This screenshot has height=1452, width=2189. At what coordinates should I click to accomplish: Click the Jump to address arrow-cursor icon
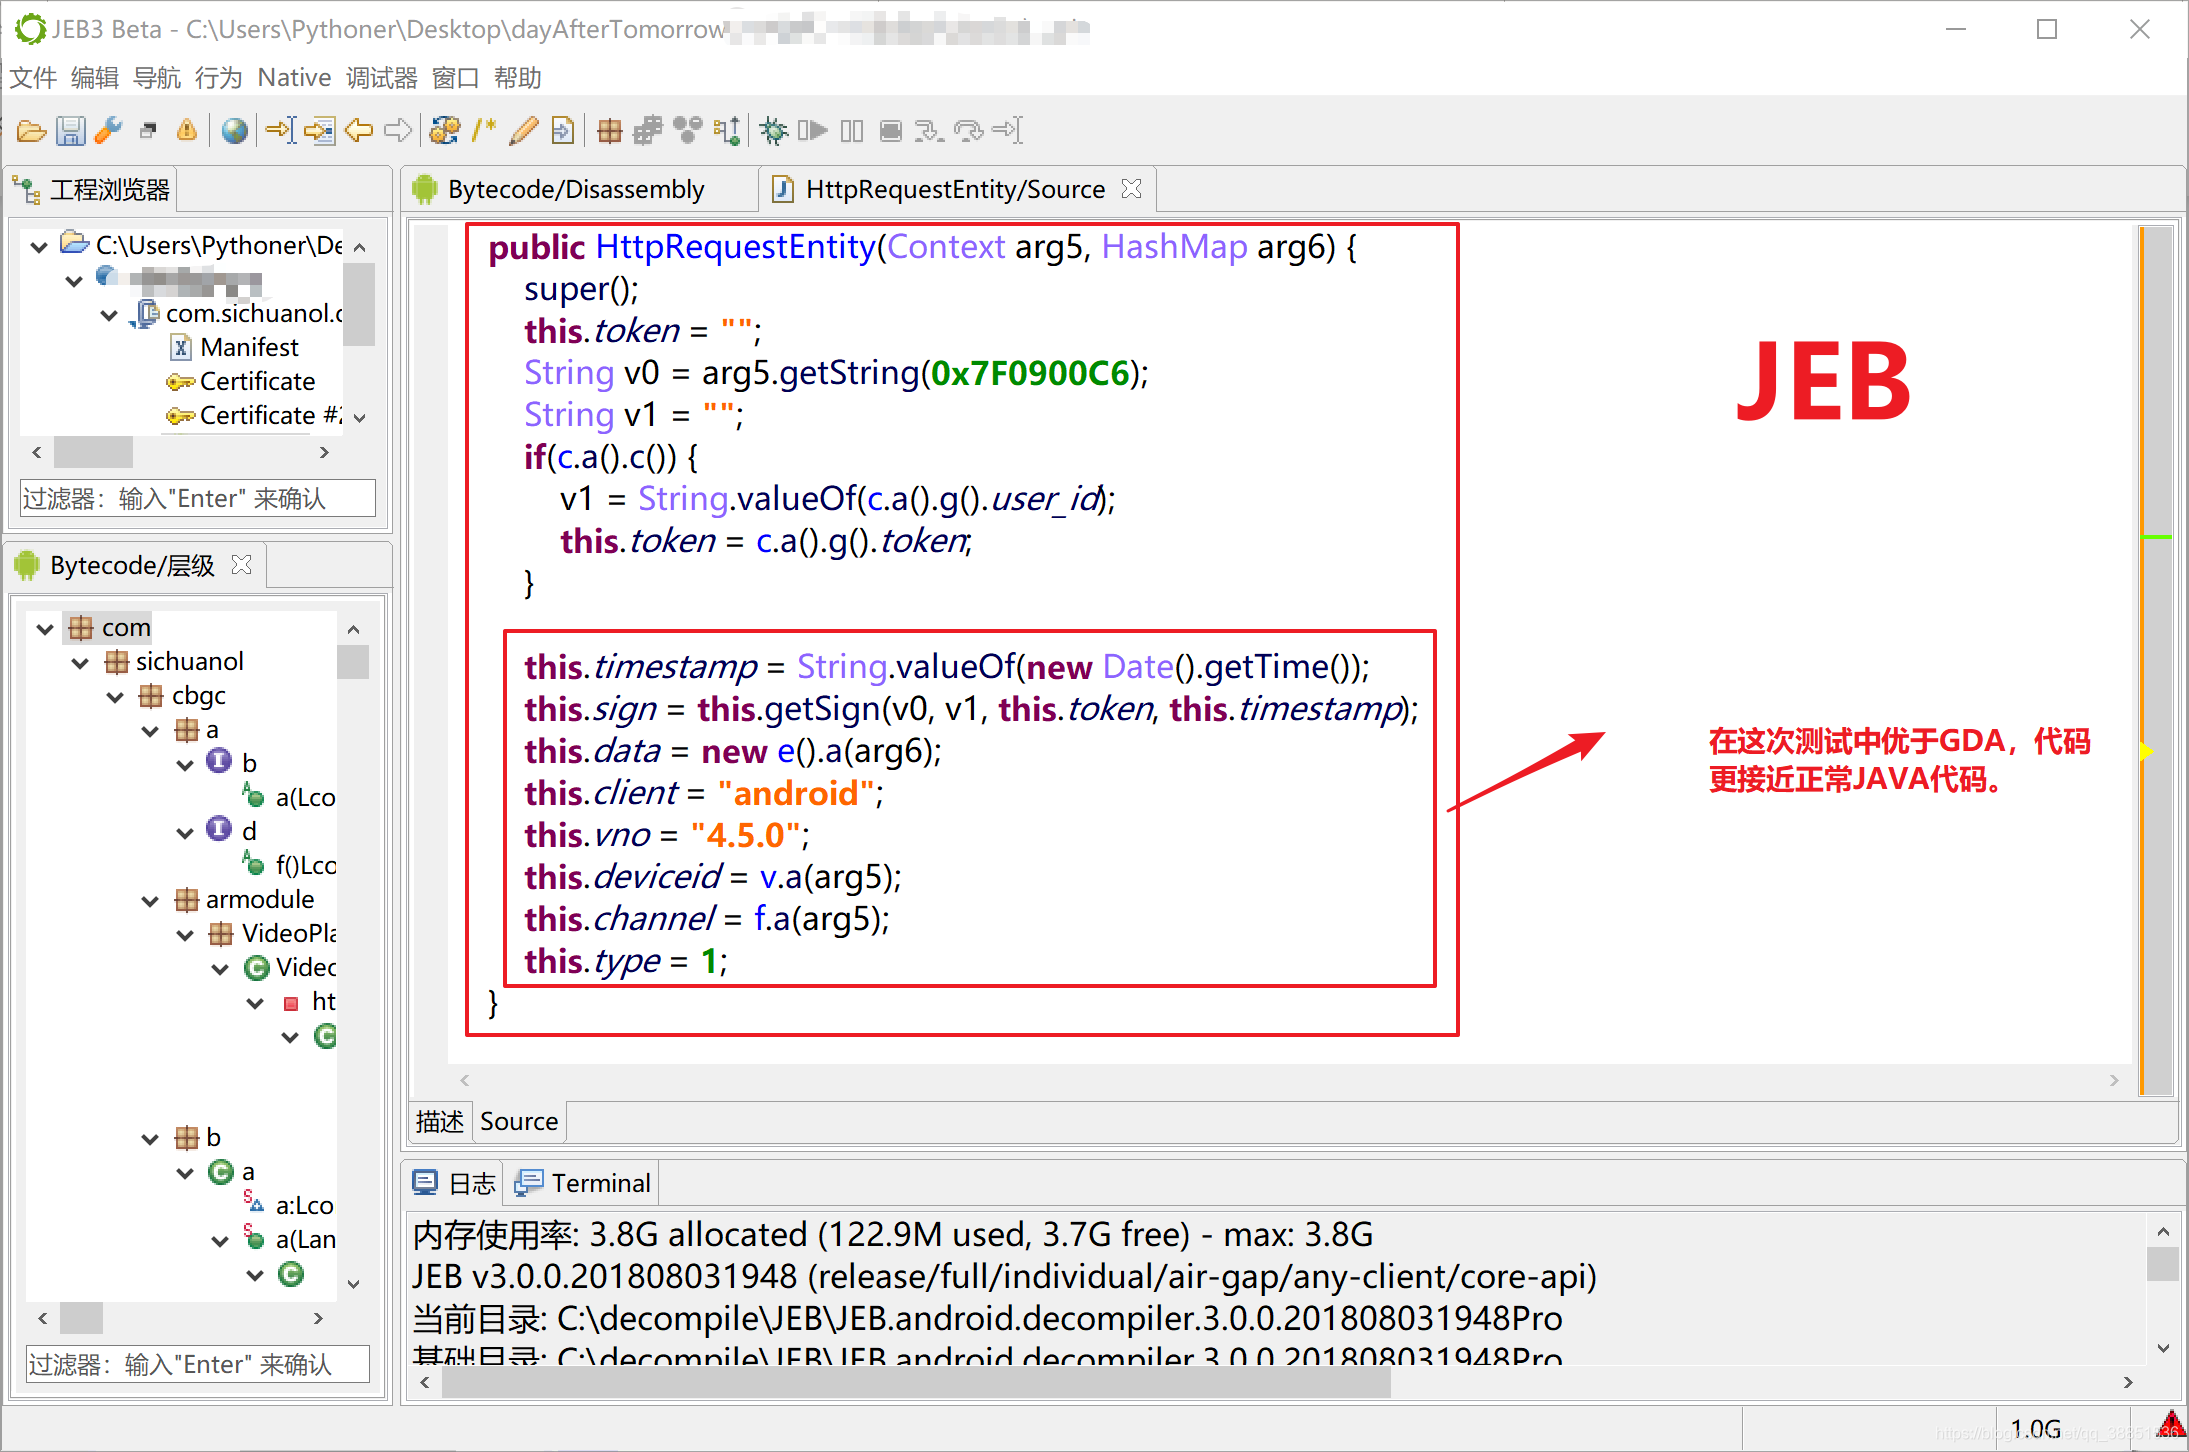[x=281, y=131]
